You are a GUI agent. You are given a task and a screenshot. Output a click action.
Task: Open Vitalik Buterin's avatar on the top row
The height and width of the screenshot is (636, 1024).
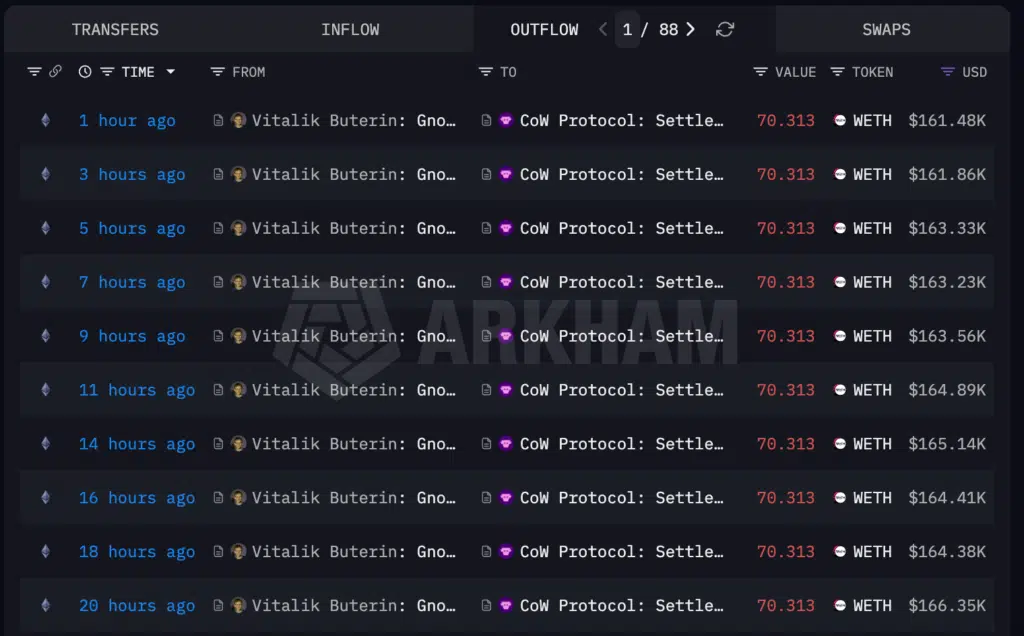240,120
